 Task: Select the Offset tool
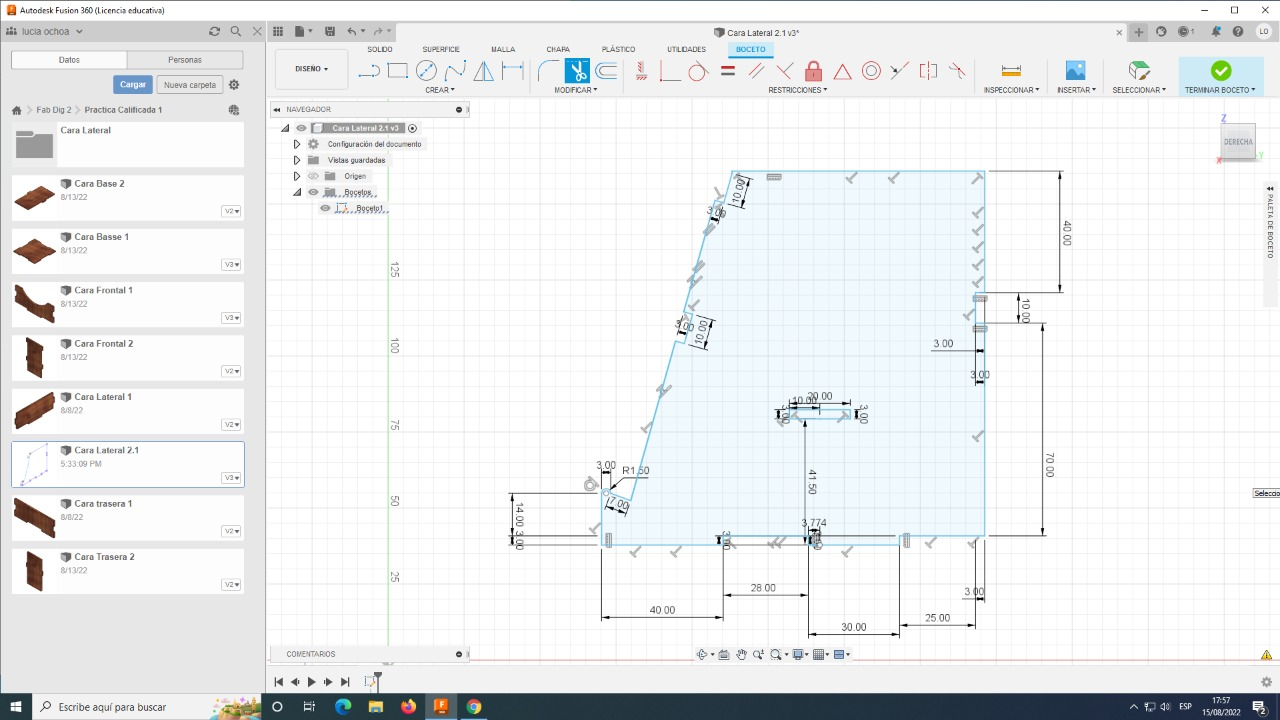coord(606,71)
